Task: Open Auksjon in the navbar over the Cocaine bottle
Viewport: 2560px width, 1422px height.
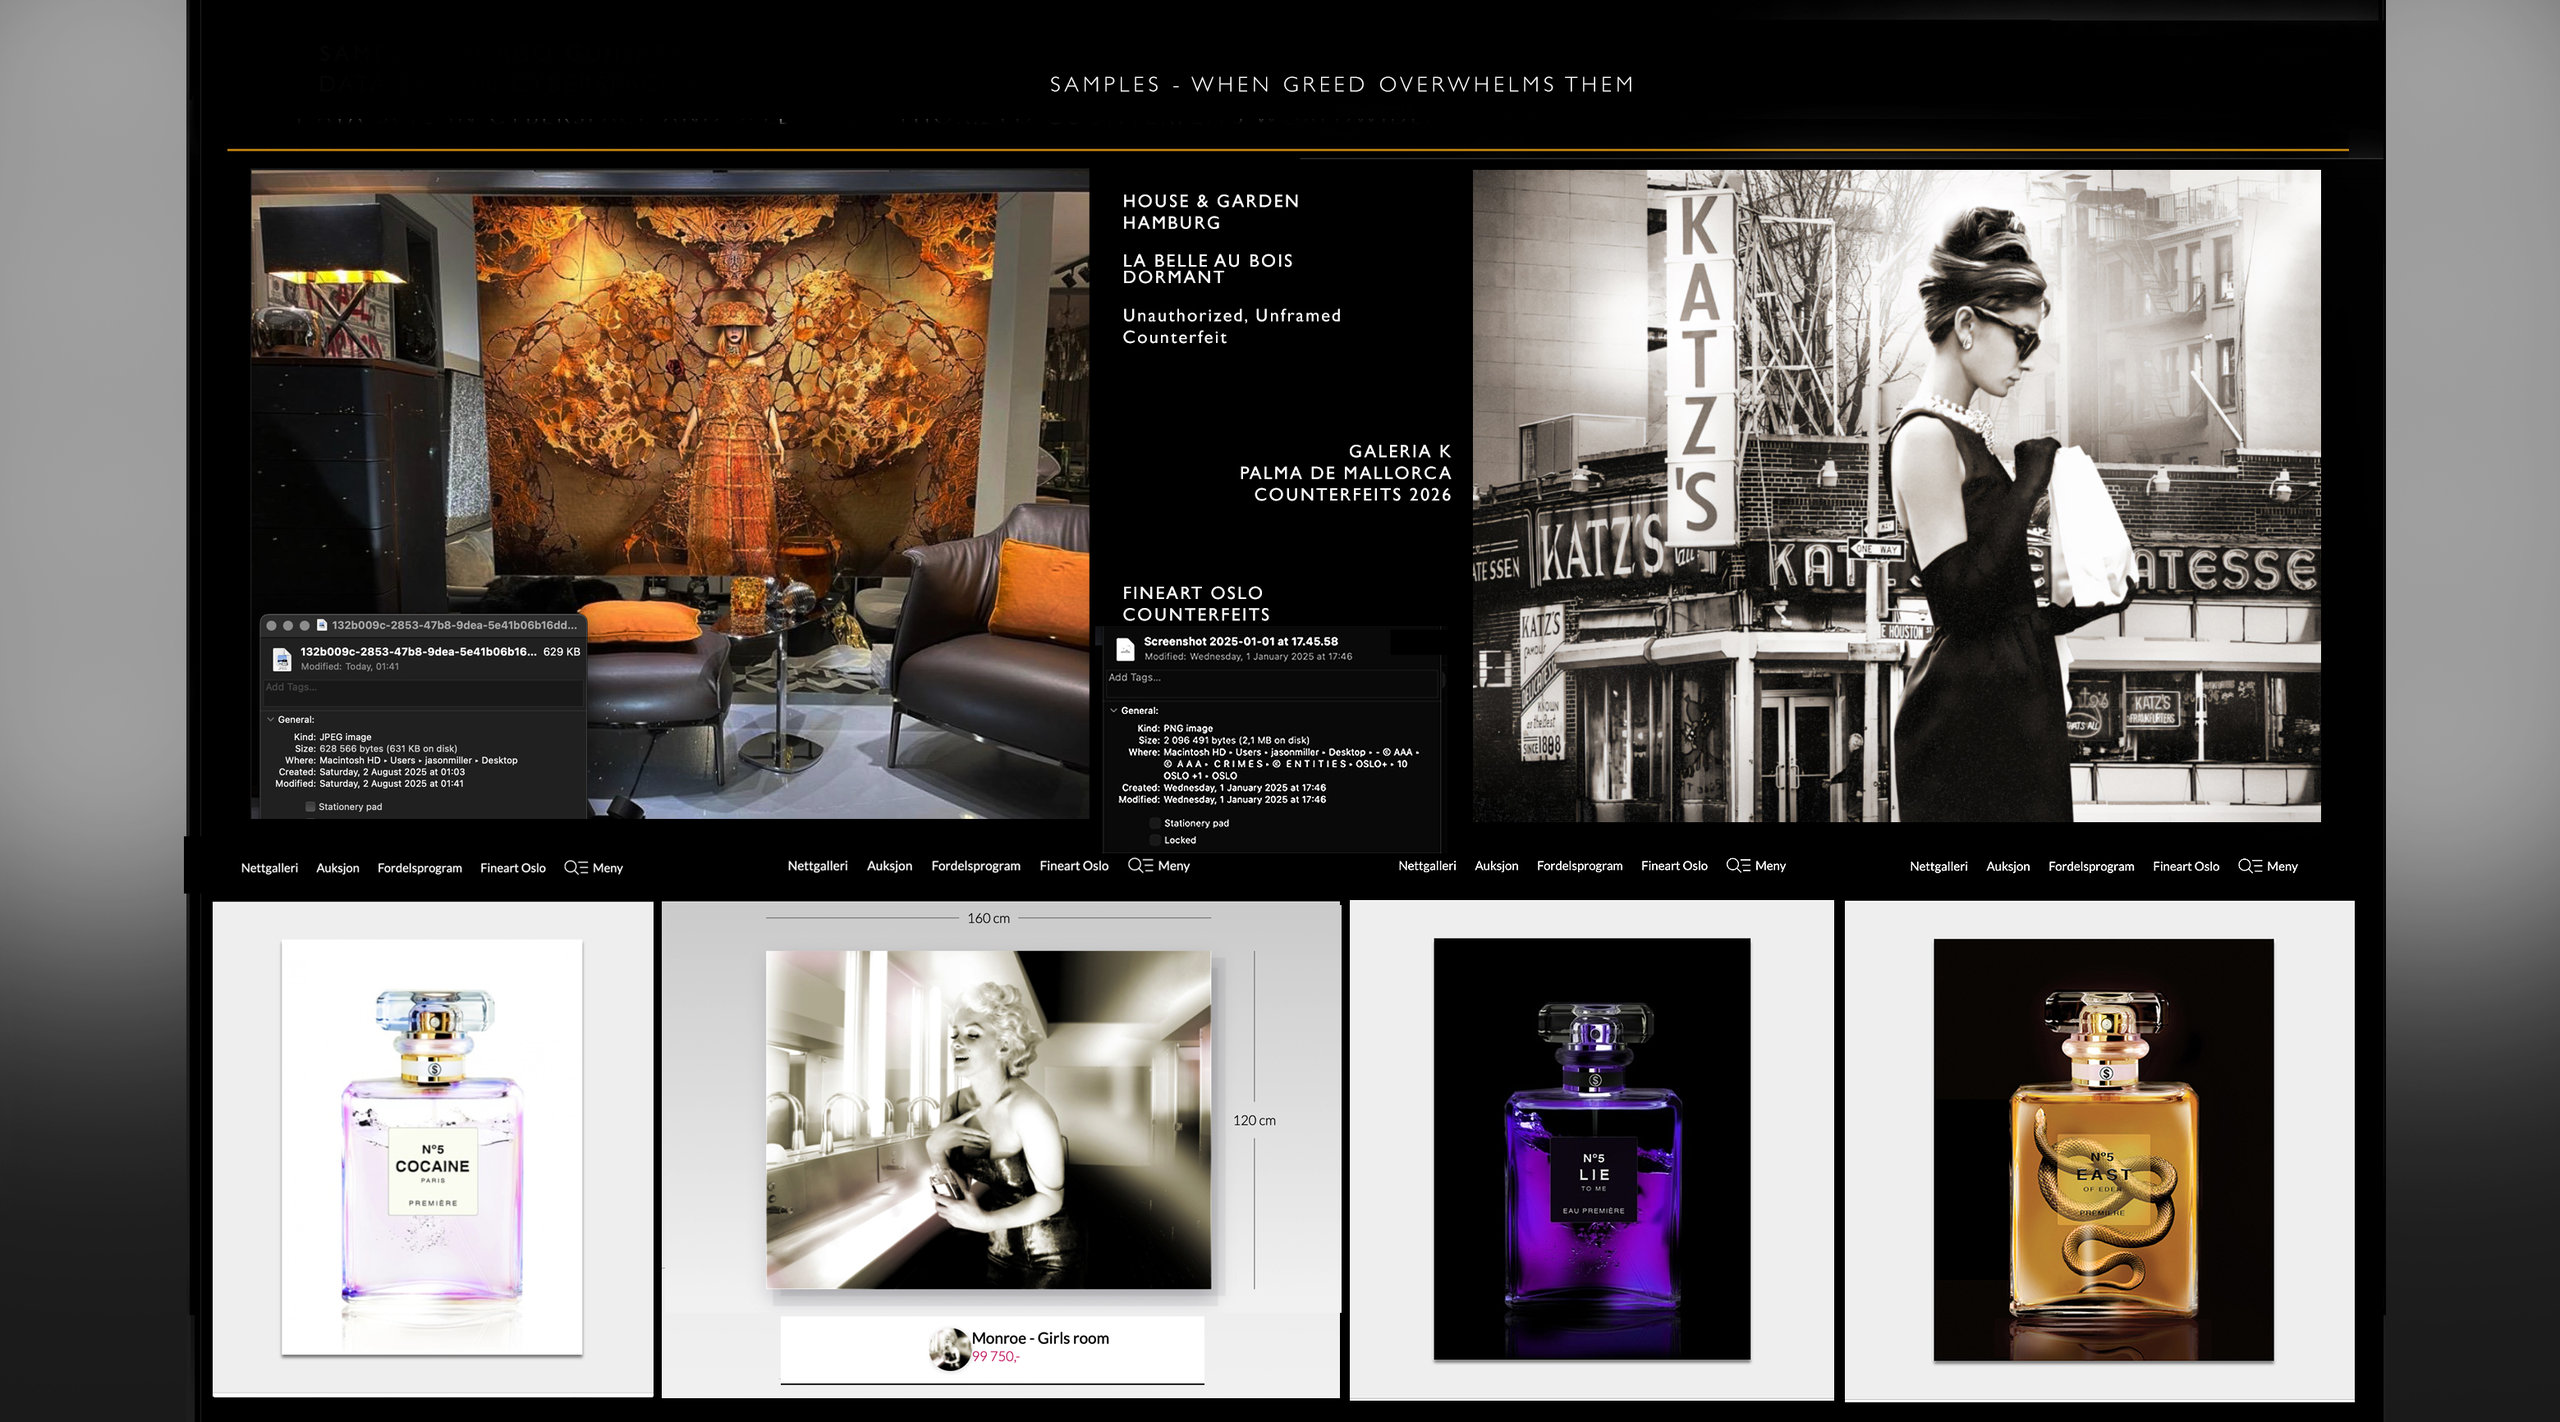Action: point(338,868)
